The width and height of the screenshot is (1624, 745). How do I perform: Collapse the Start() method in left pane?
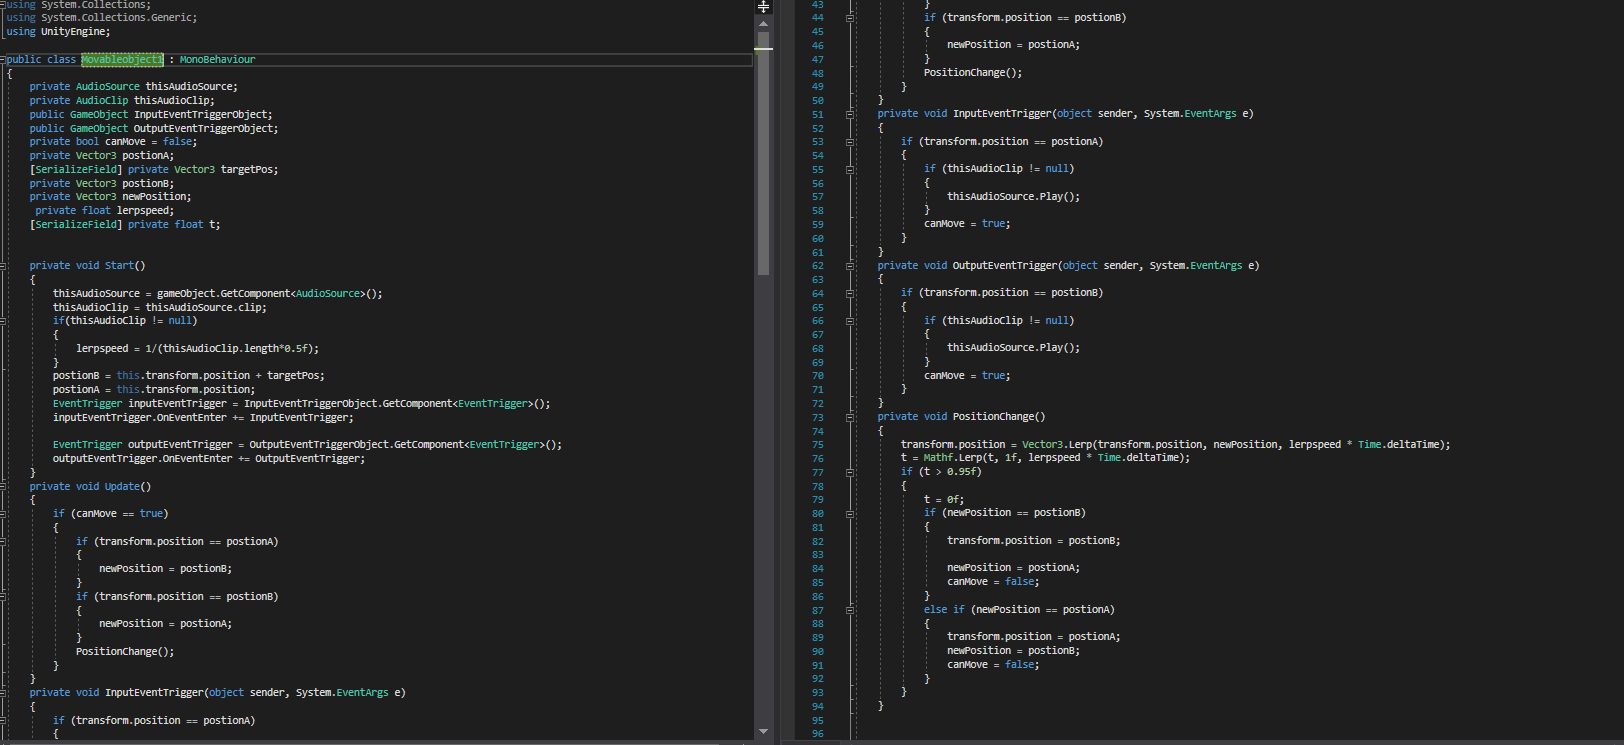tap(3, 266)
